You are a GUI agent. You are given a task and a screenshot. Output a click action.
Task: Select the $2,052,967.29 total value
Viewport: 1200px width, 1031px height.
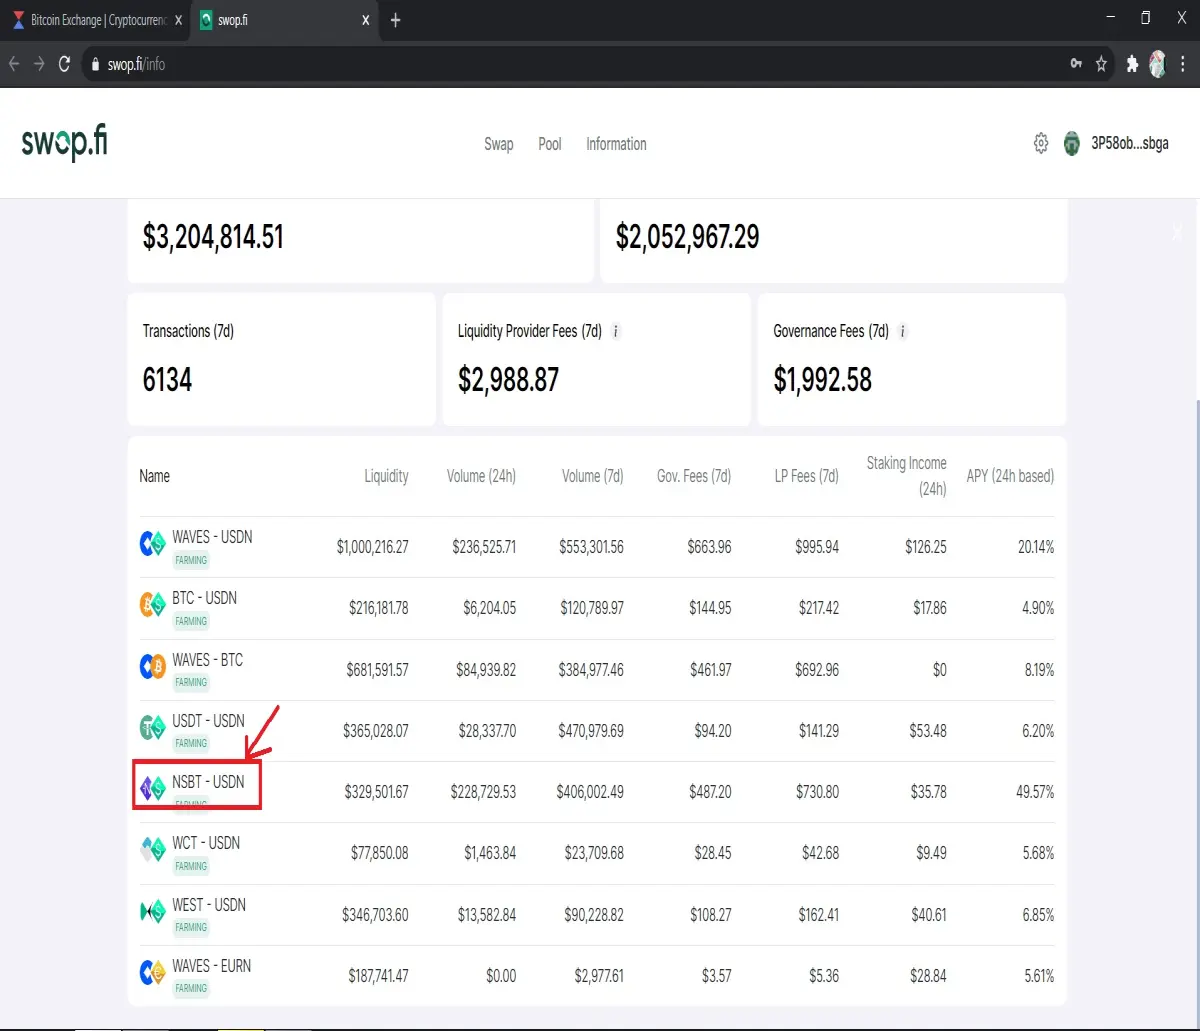click(687, 237)
